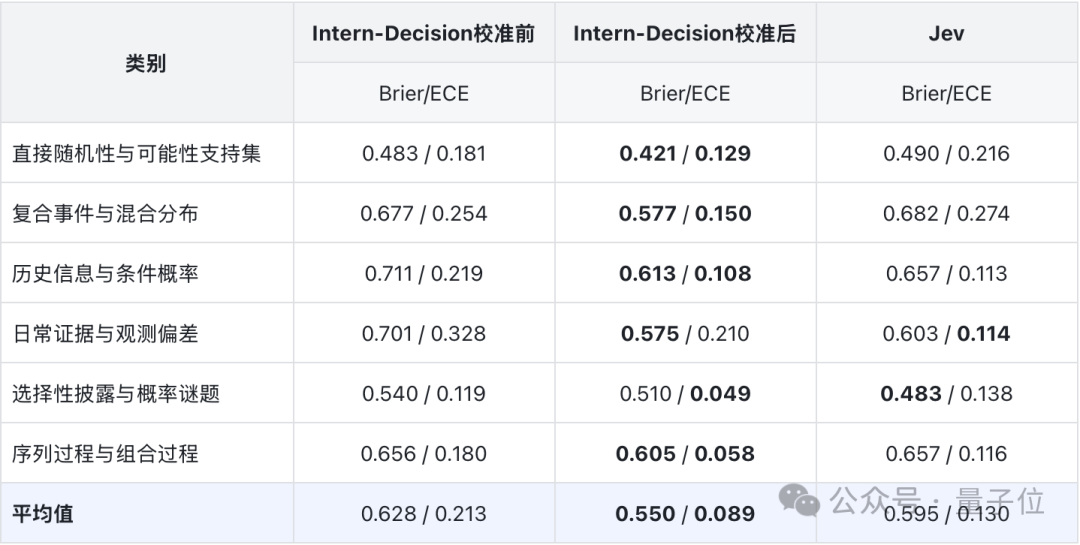Click the 历史信息与条件概率 row label

105,273
